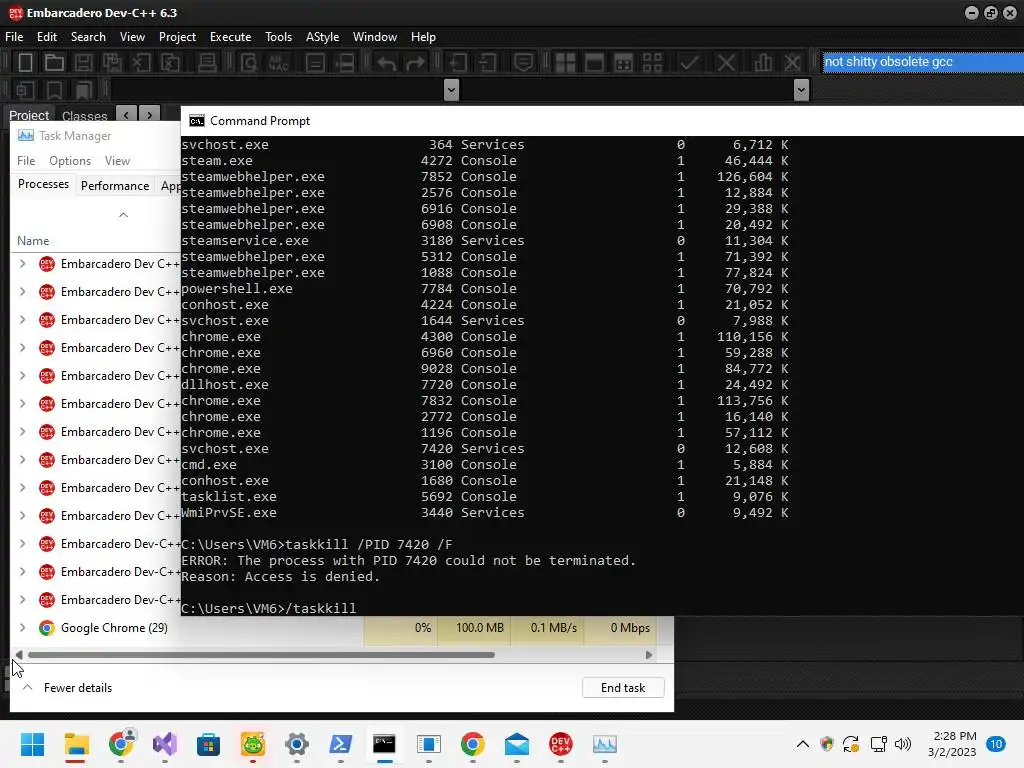Open the Execute menu
The height and width of the screenshot is (768, 1024).
[231, 37]
